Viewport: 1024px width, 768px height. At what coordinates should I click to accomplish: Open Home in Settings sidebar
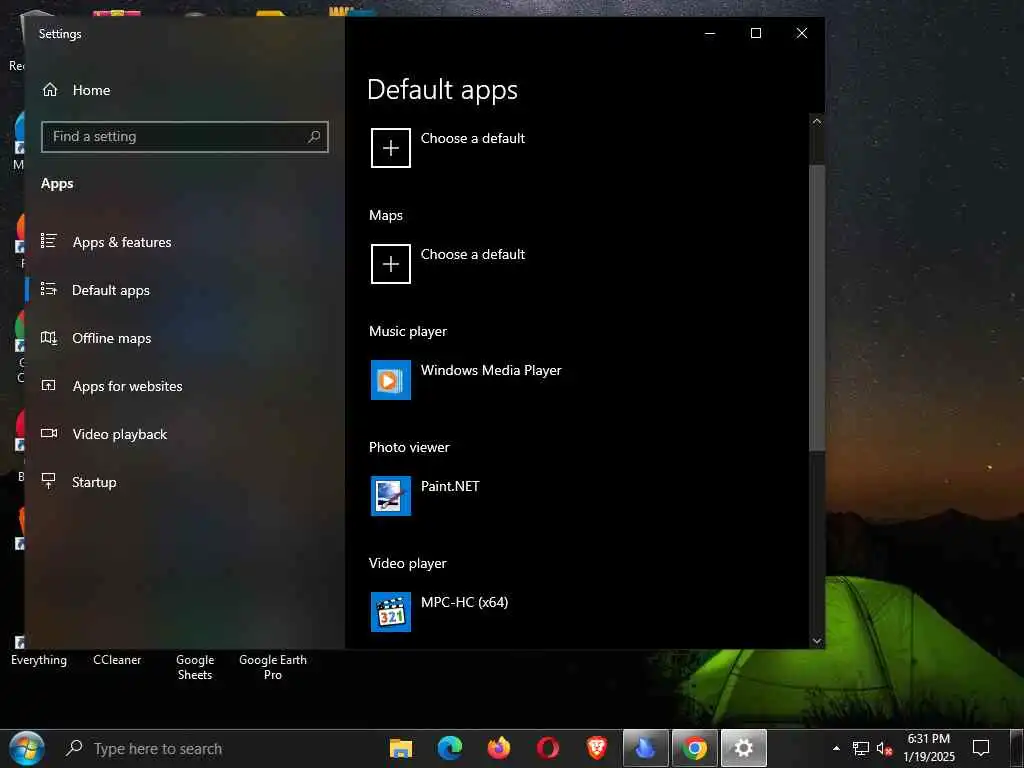tap(91, 90)
